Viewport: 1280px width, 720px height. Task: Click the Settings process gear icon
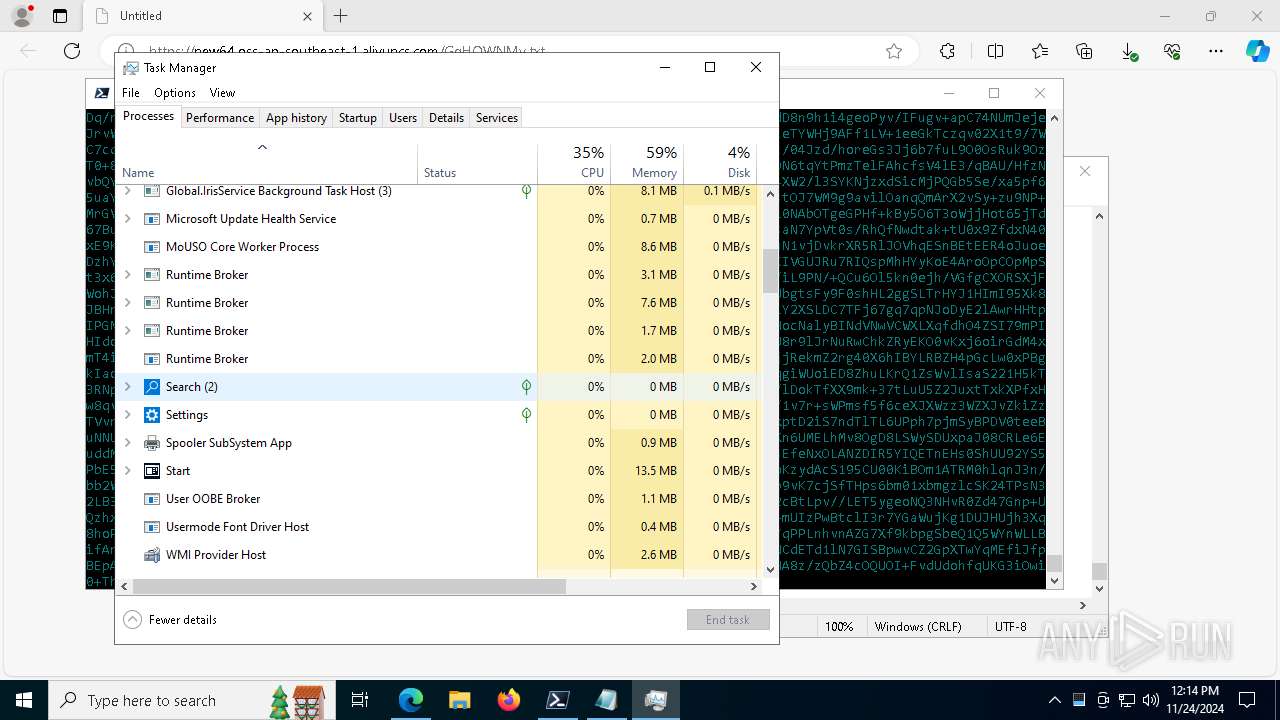click(152, 415)
